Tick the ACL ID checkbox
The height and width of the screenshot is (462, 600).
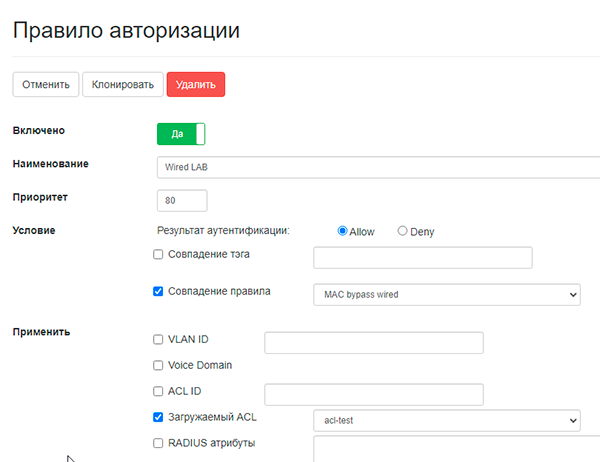[158, 391]
